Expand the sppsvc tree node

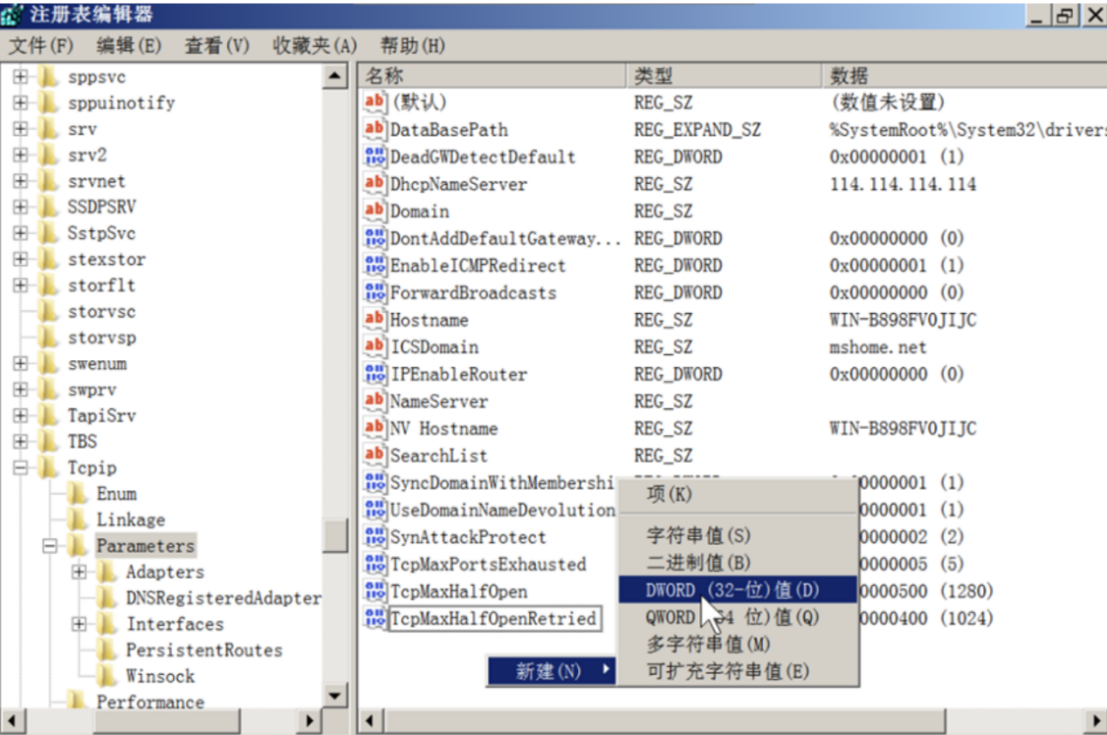pos(20,76)
